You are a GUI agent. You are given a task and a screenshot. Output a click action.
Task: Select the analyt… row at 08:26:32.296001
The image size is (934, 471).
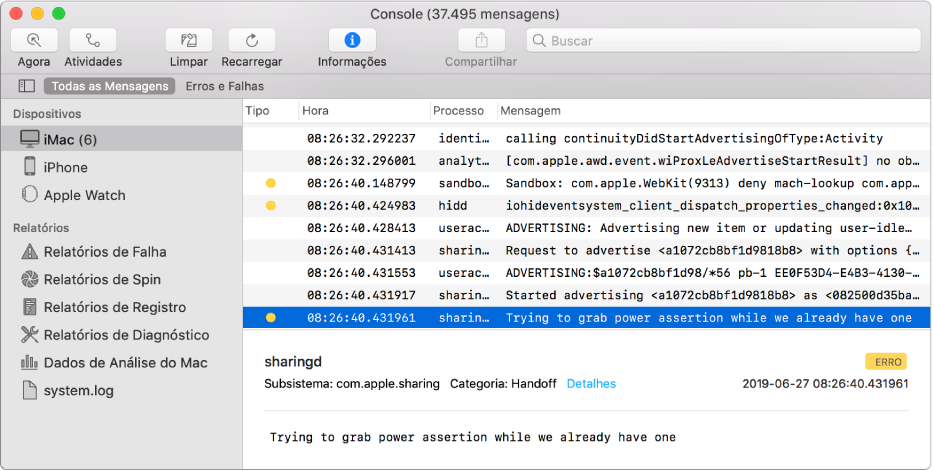tap(586, 161)
